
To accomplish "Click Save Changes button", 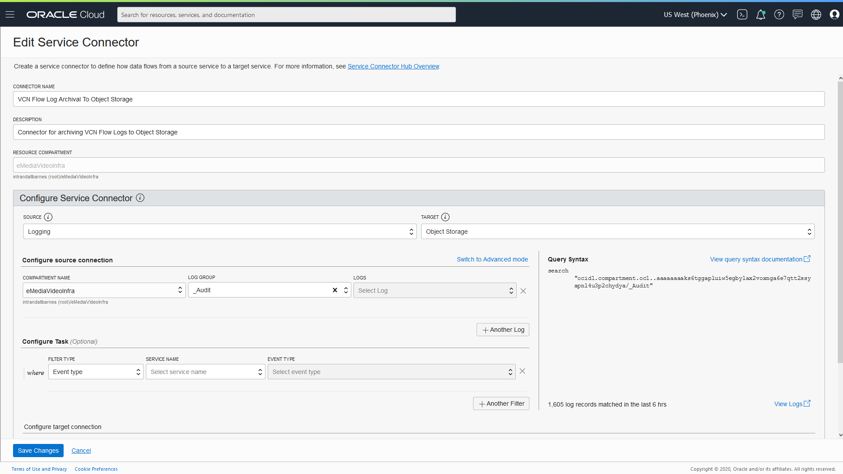I will 38,450.
